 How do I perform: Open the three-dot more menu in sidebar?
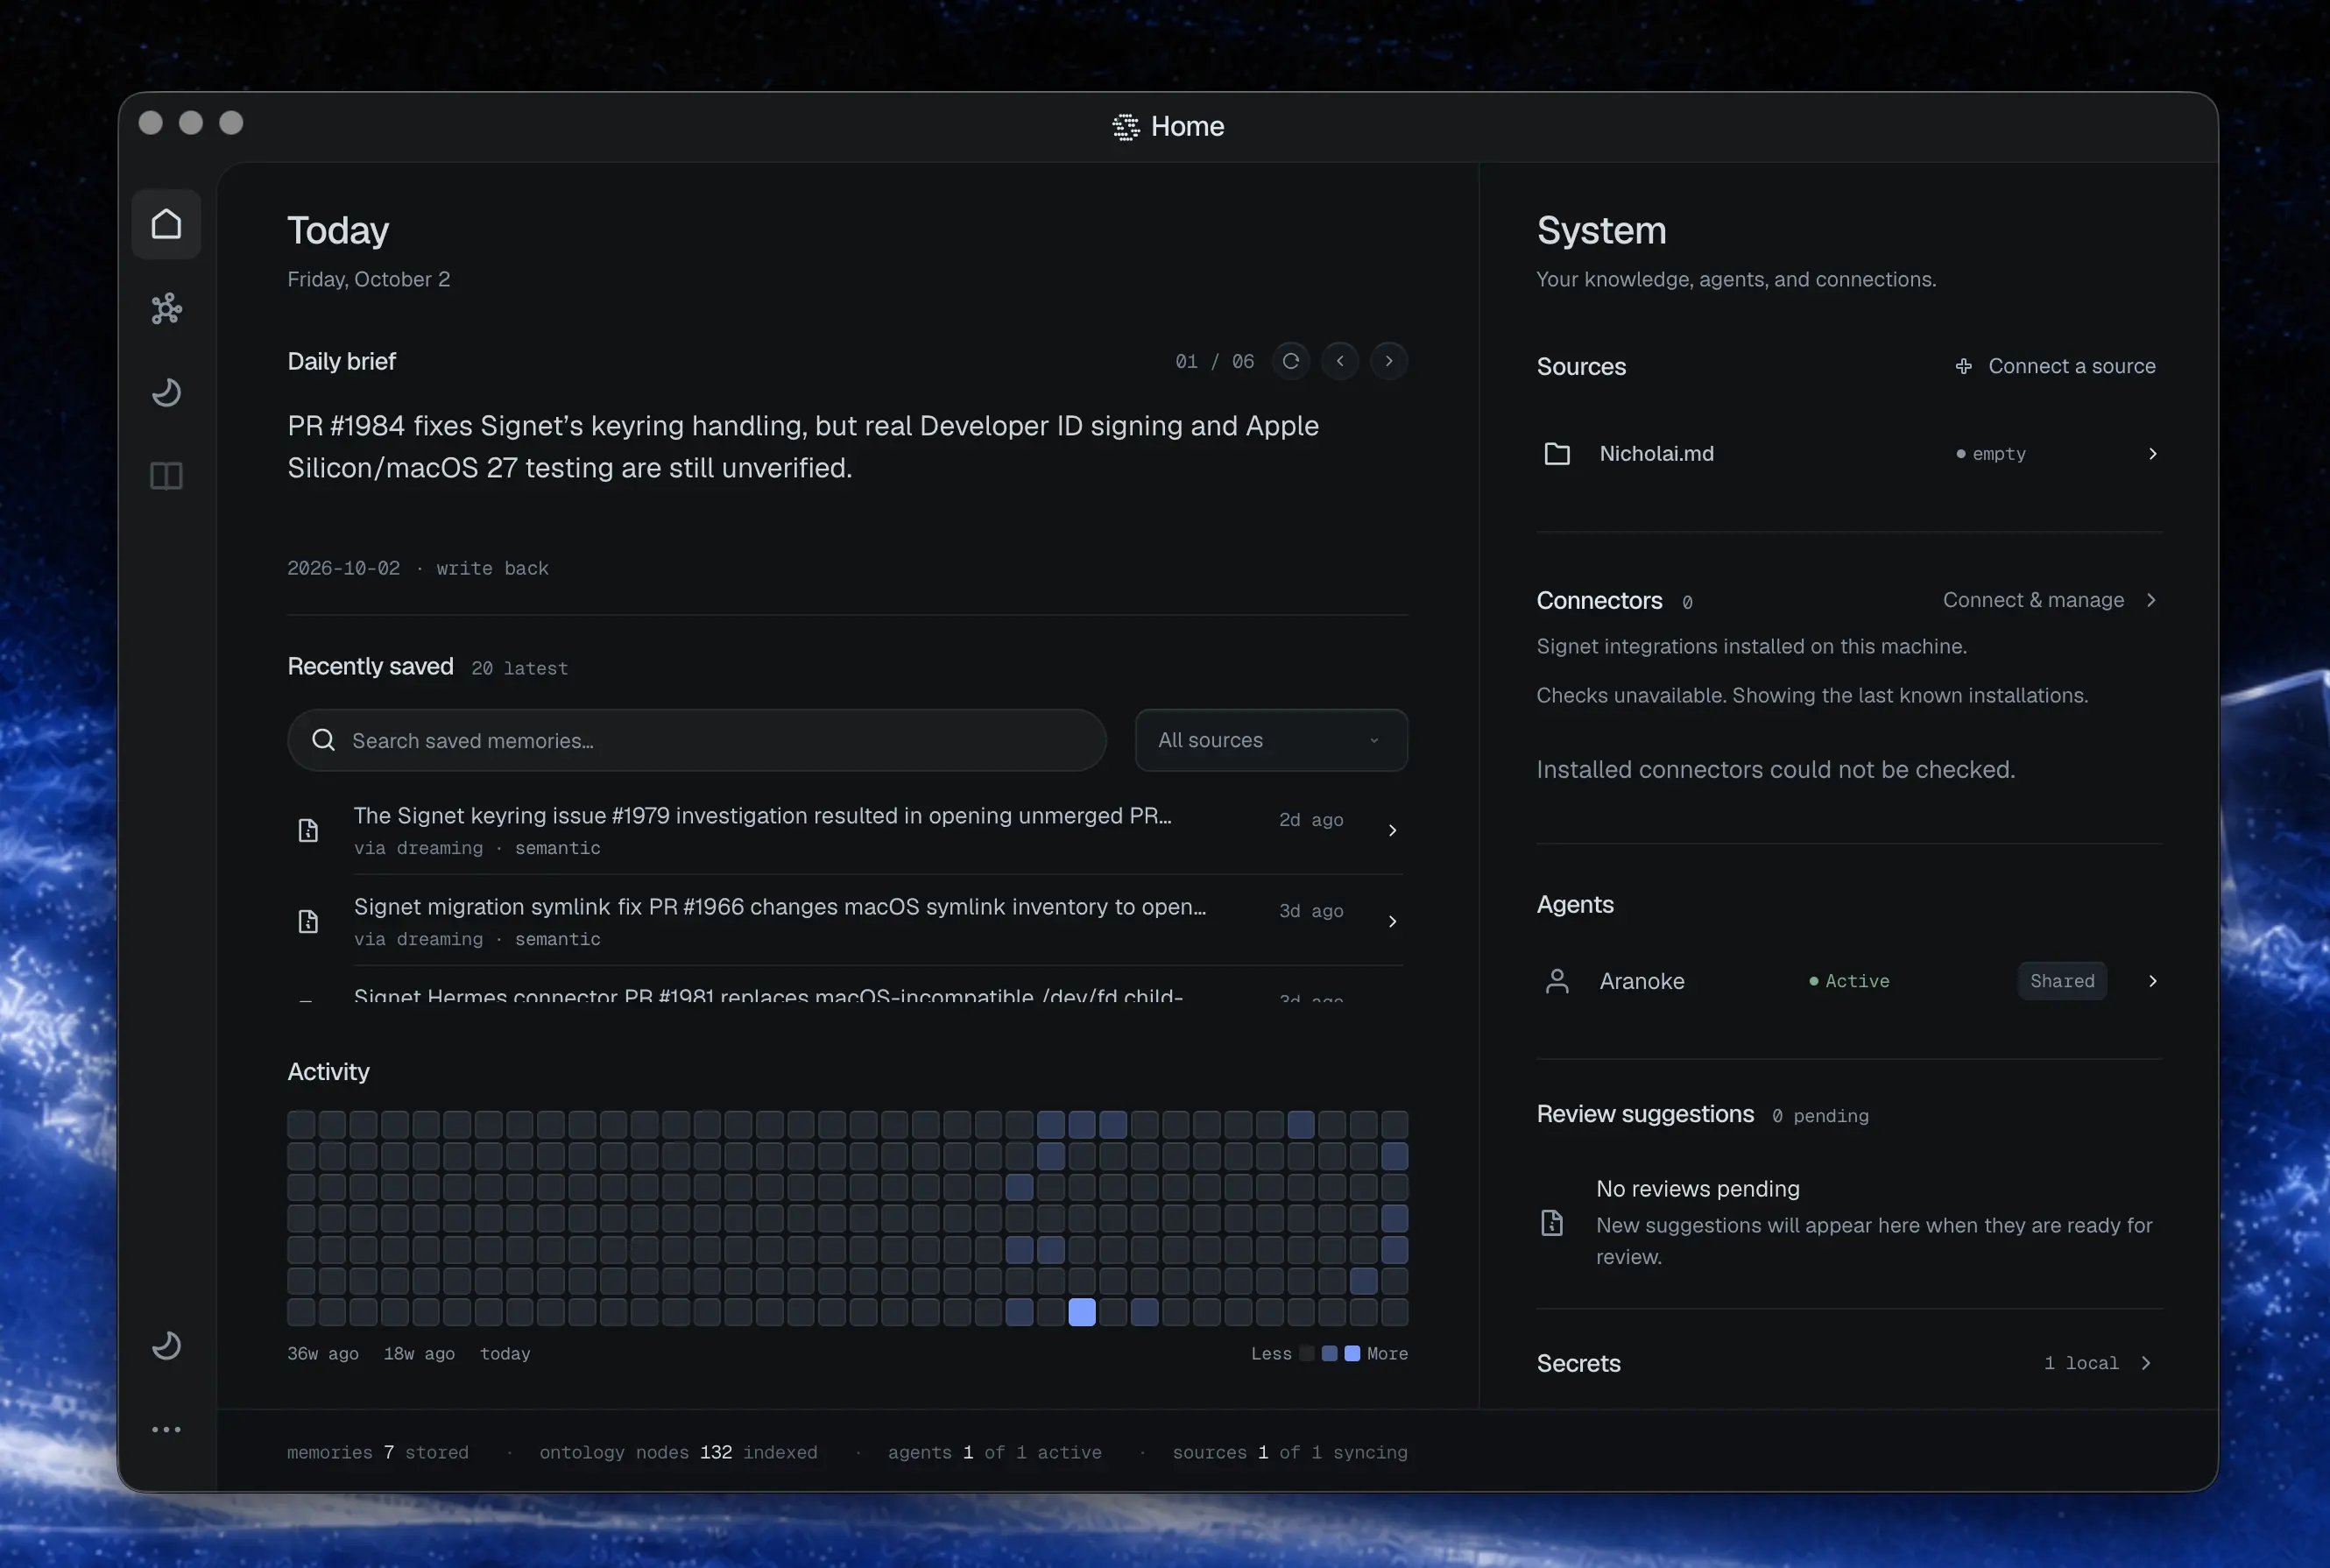(x=166, y=1430)
